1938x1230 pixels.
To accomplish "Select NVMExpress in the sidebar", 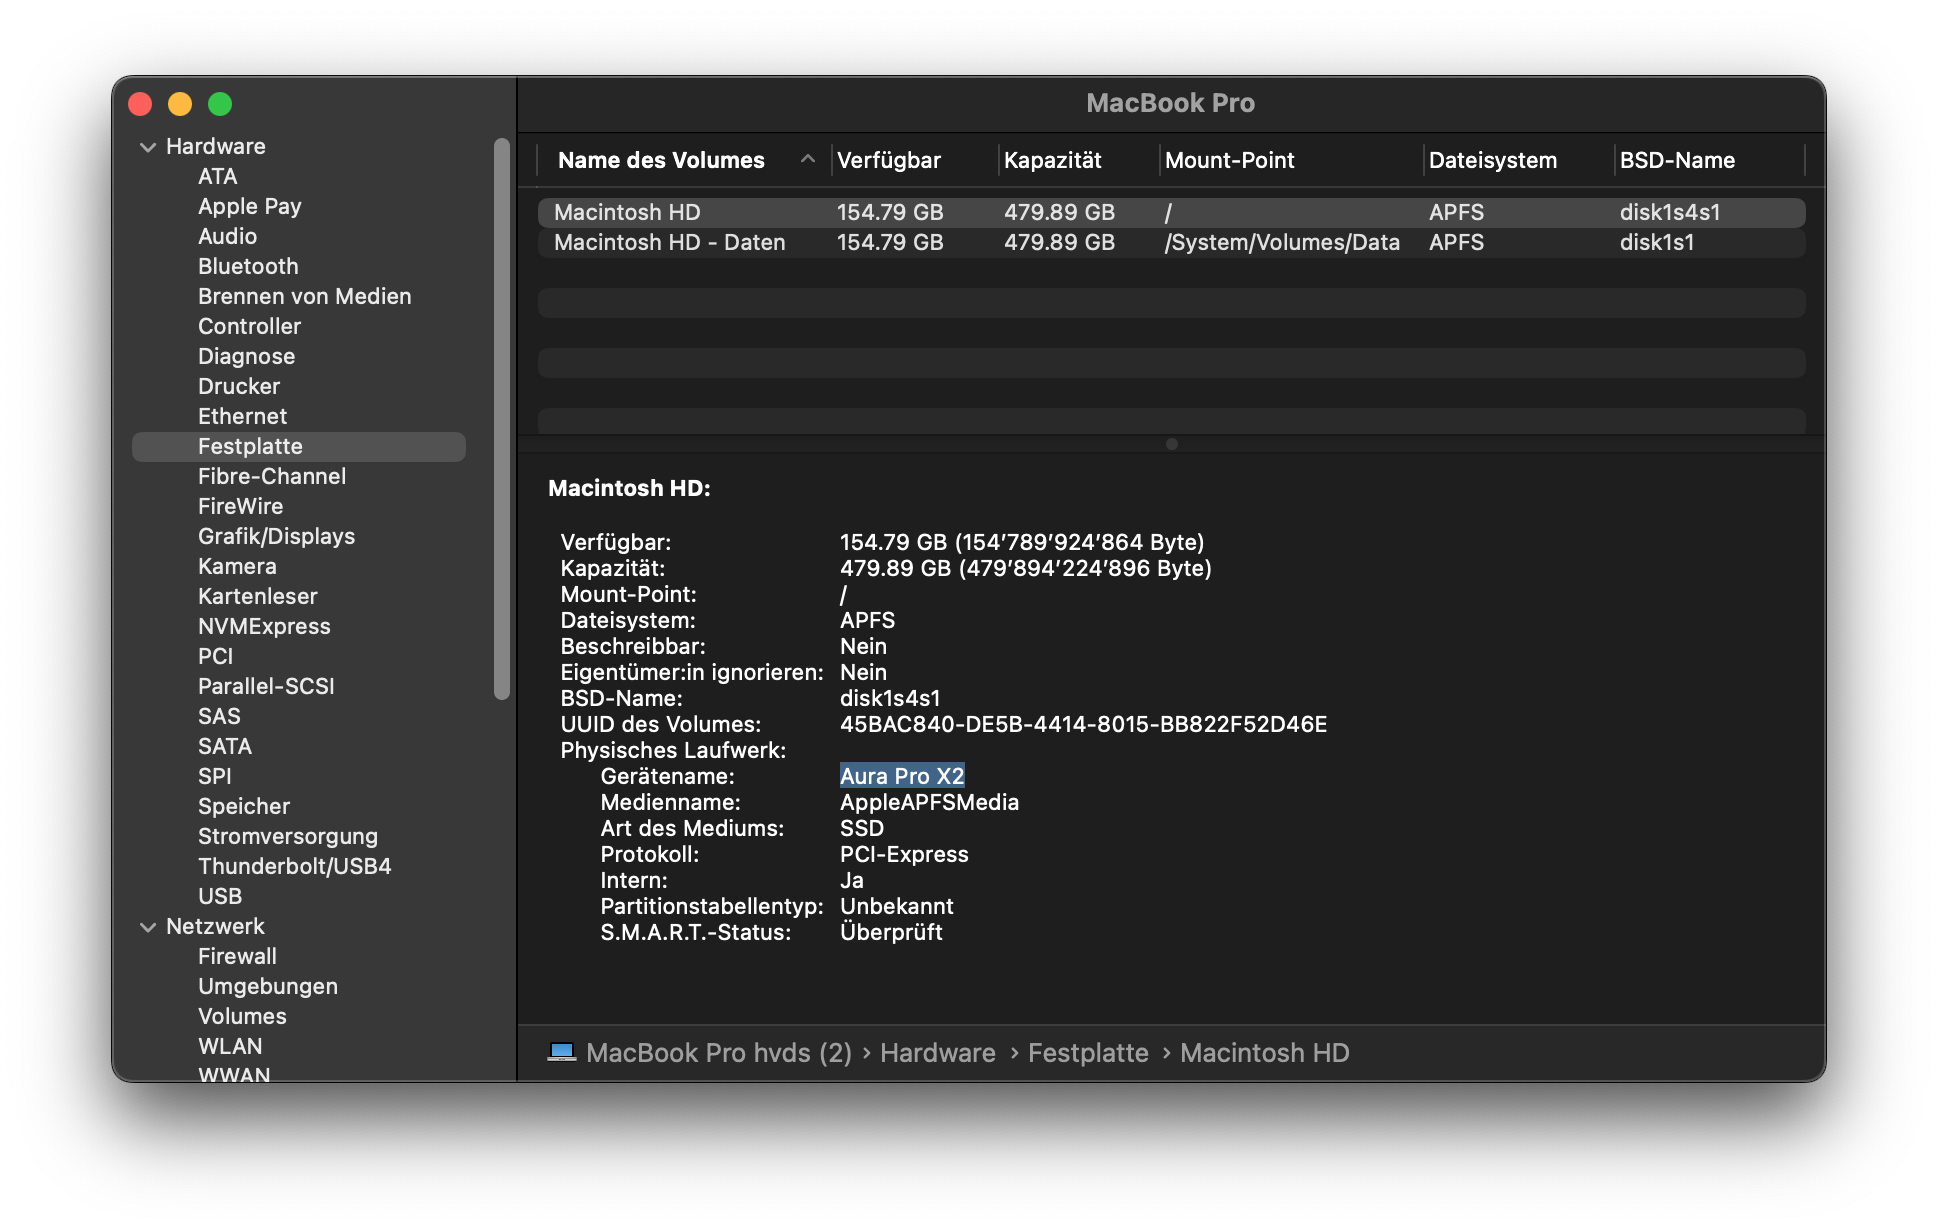I will click(264, 626).
